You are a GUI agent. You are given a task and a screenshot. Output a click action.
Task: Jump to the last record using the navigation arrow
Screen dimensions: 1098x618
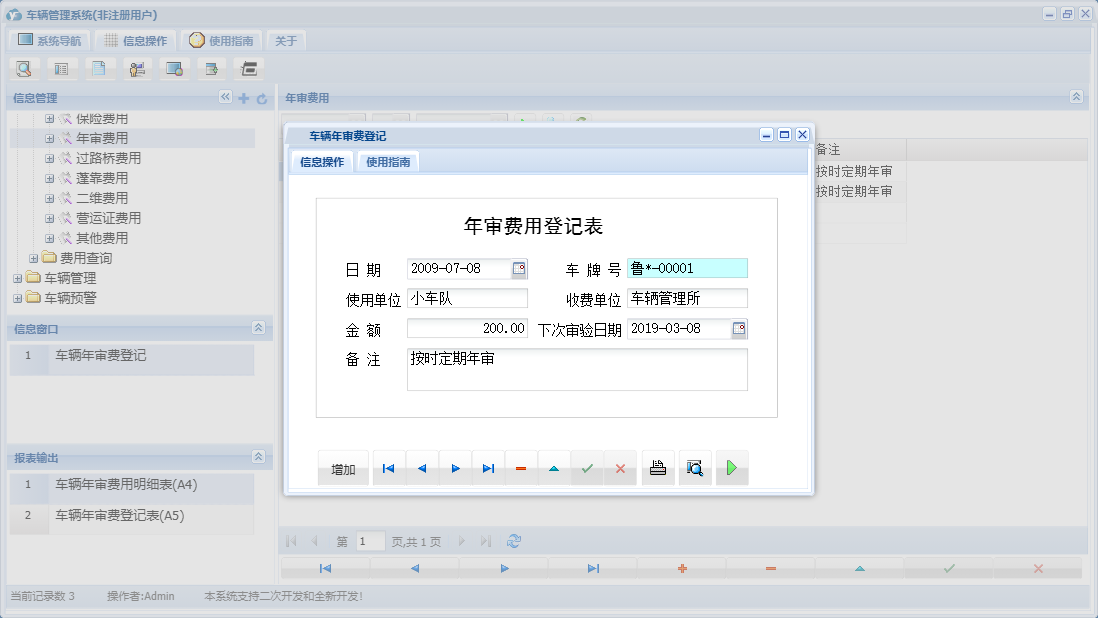pos(488,467)
